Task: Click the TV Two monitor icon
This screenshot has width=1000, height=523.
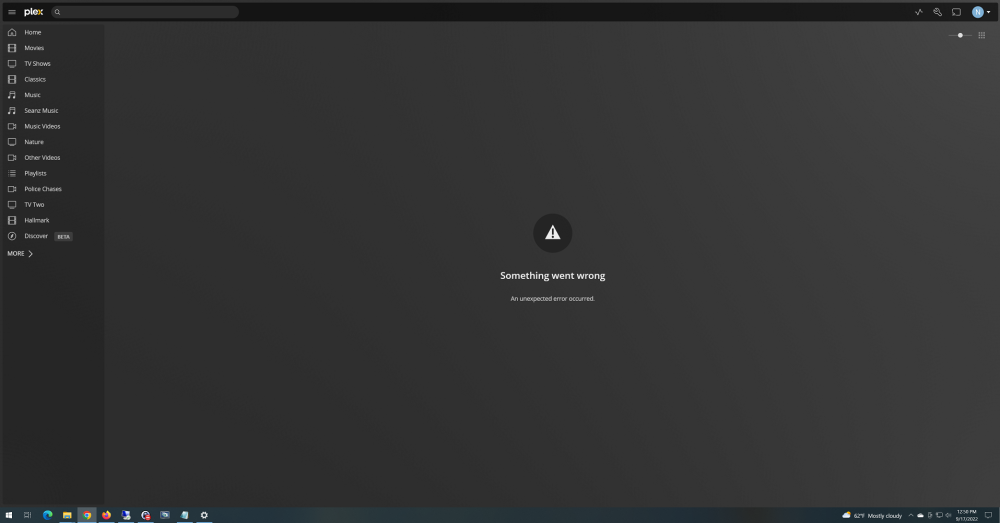Action: pos(11,204)
